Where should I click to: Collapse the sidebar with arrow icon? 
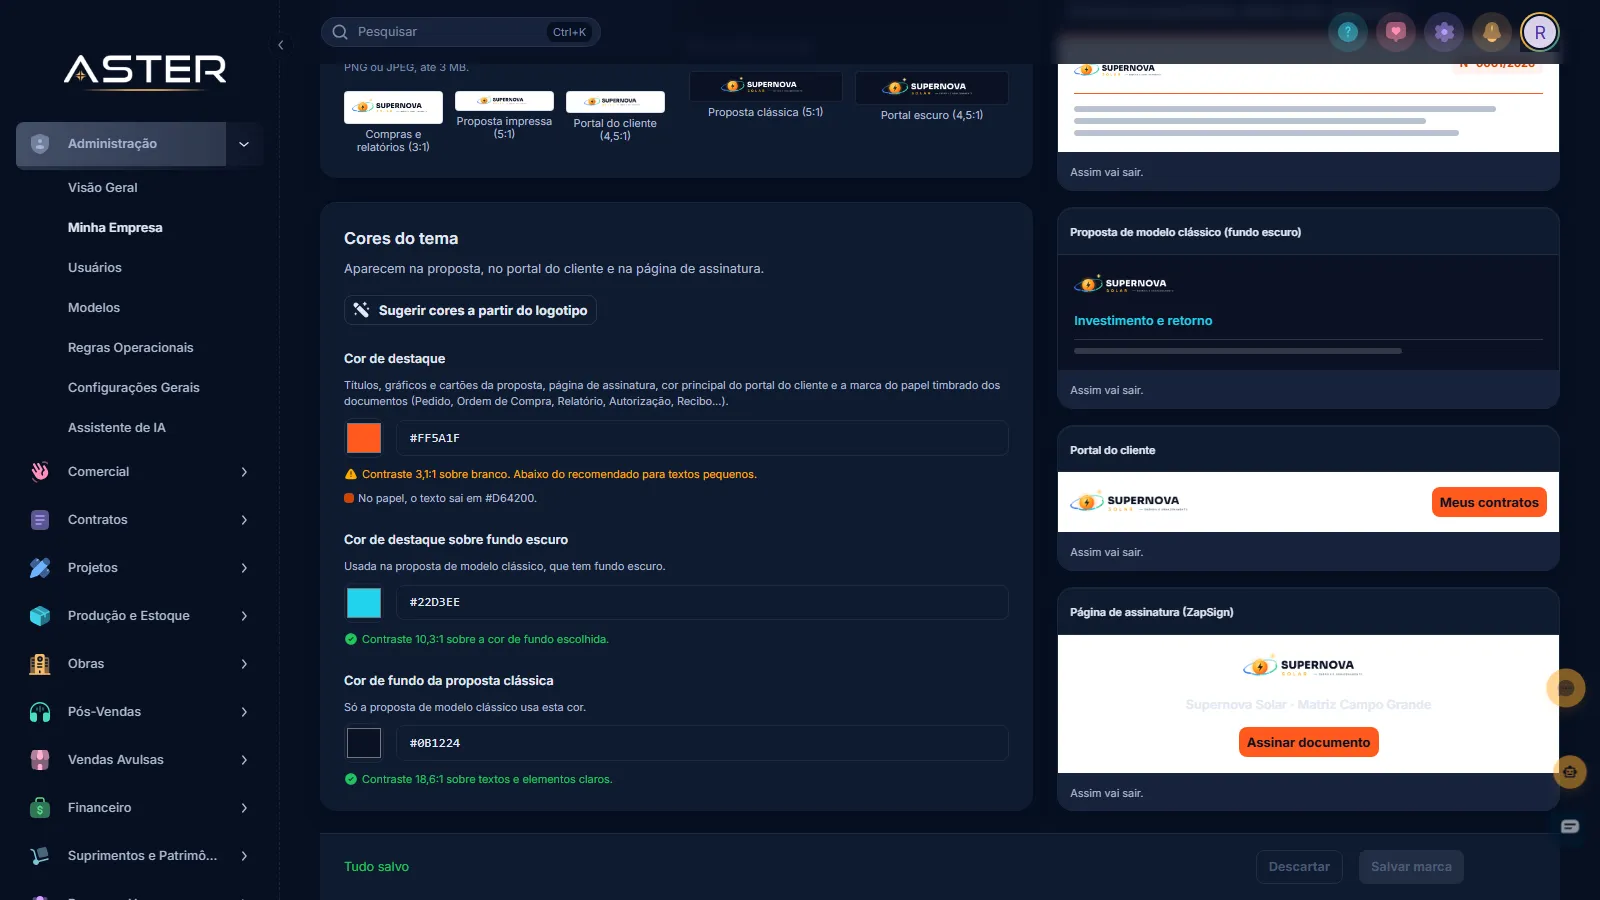[281, 45]
